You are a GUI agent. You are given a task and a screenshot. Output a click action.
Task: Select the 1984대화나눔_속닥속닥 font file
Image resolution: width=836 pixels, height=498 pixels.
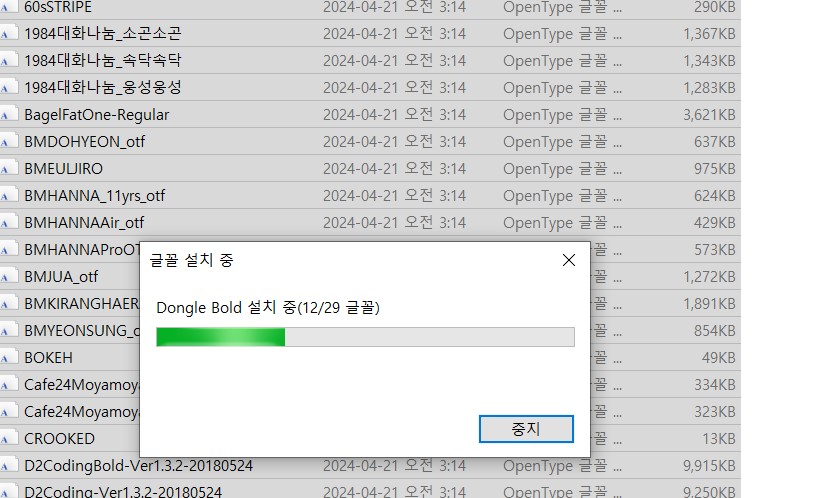102,61
